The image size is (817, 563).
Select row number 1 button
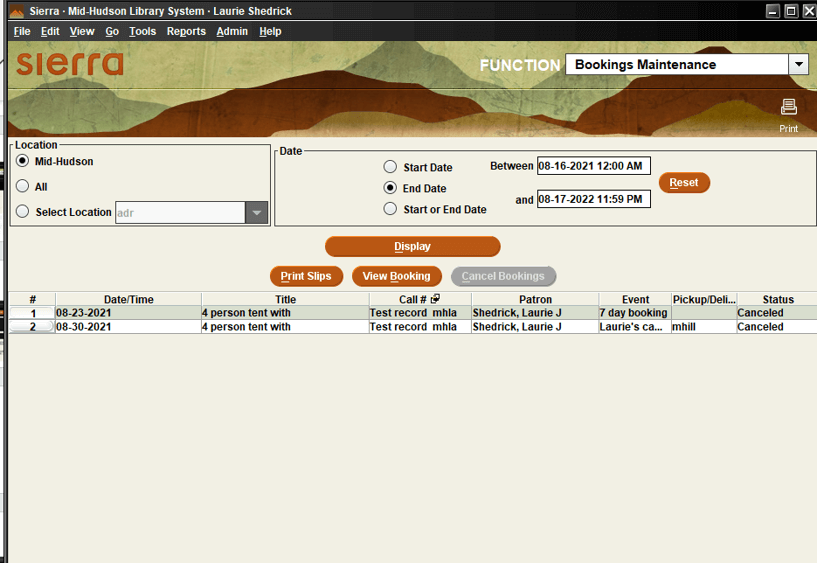click(x=32, y=313)
